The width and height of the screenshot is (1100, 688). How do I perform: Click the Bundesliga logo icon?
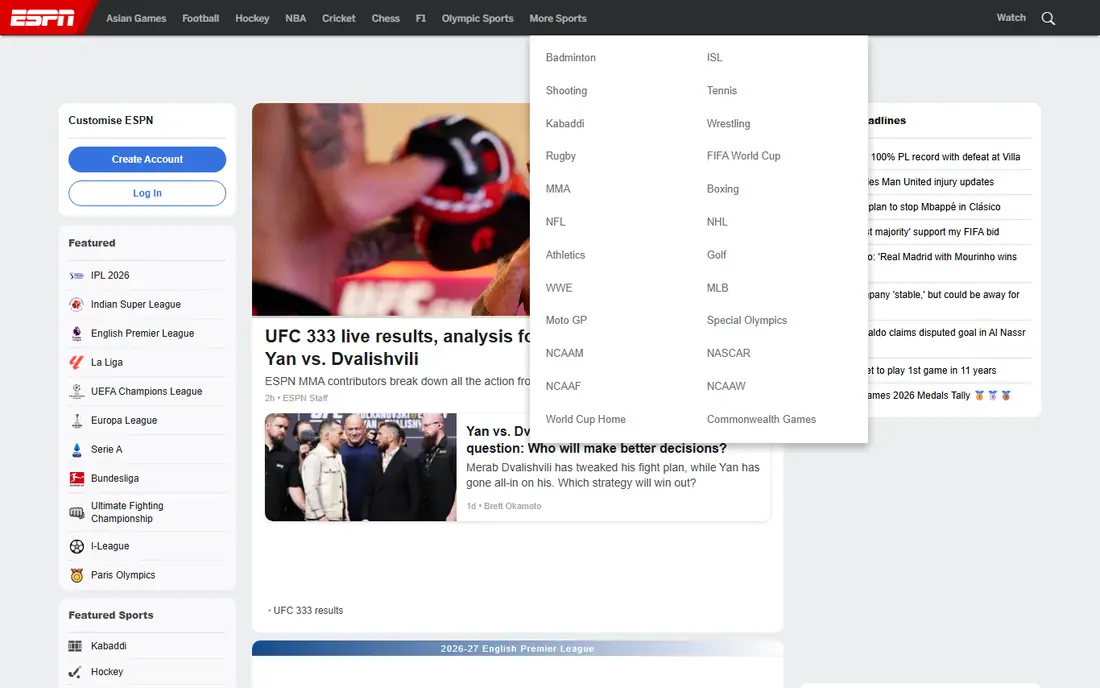[x=76, y=478]
